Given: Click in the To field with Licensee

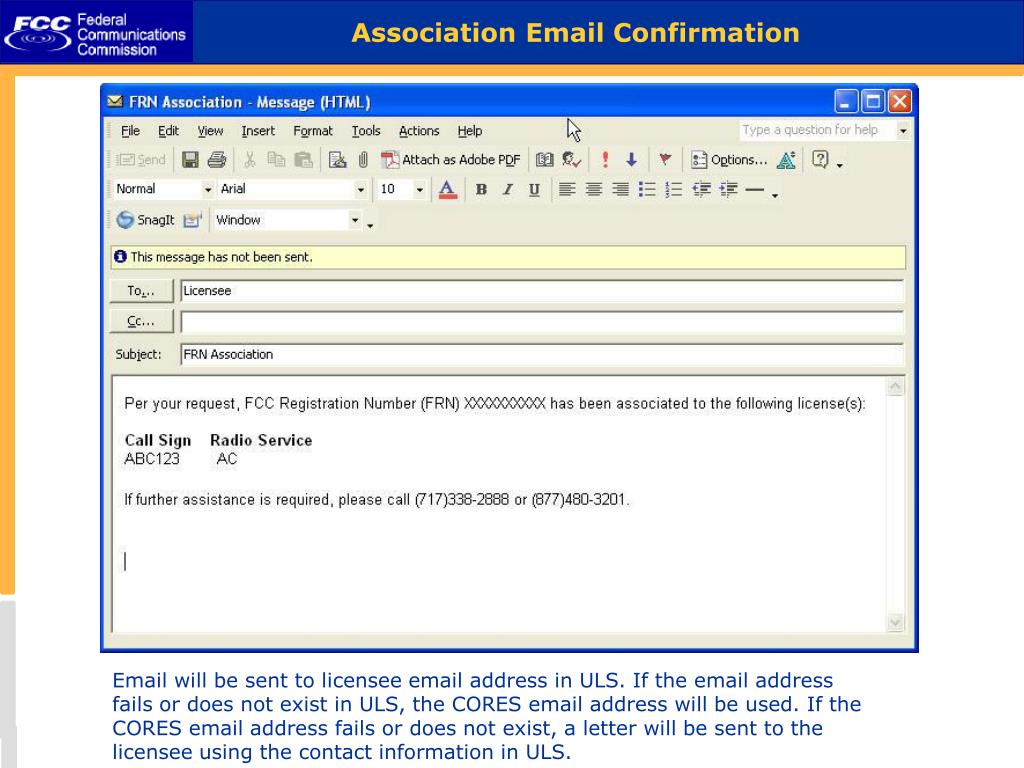Looking at the screenshot, I should 542,291.
